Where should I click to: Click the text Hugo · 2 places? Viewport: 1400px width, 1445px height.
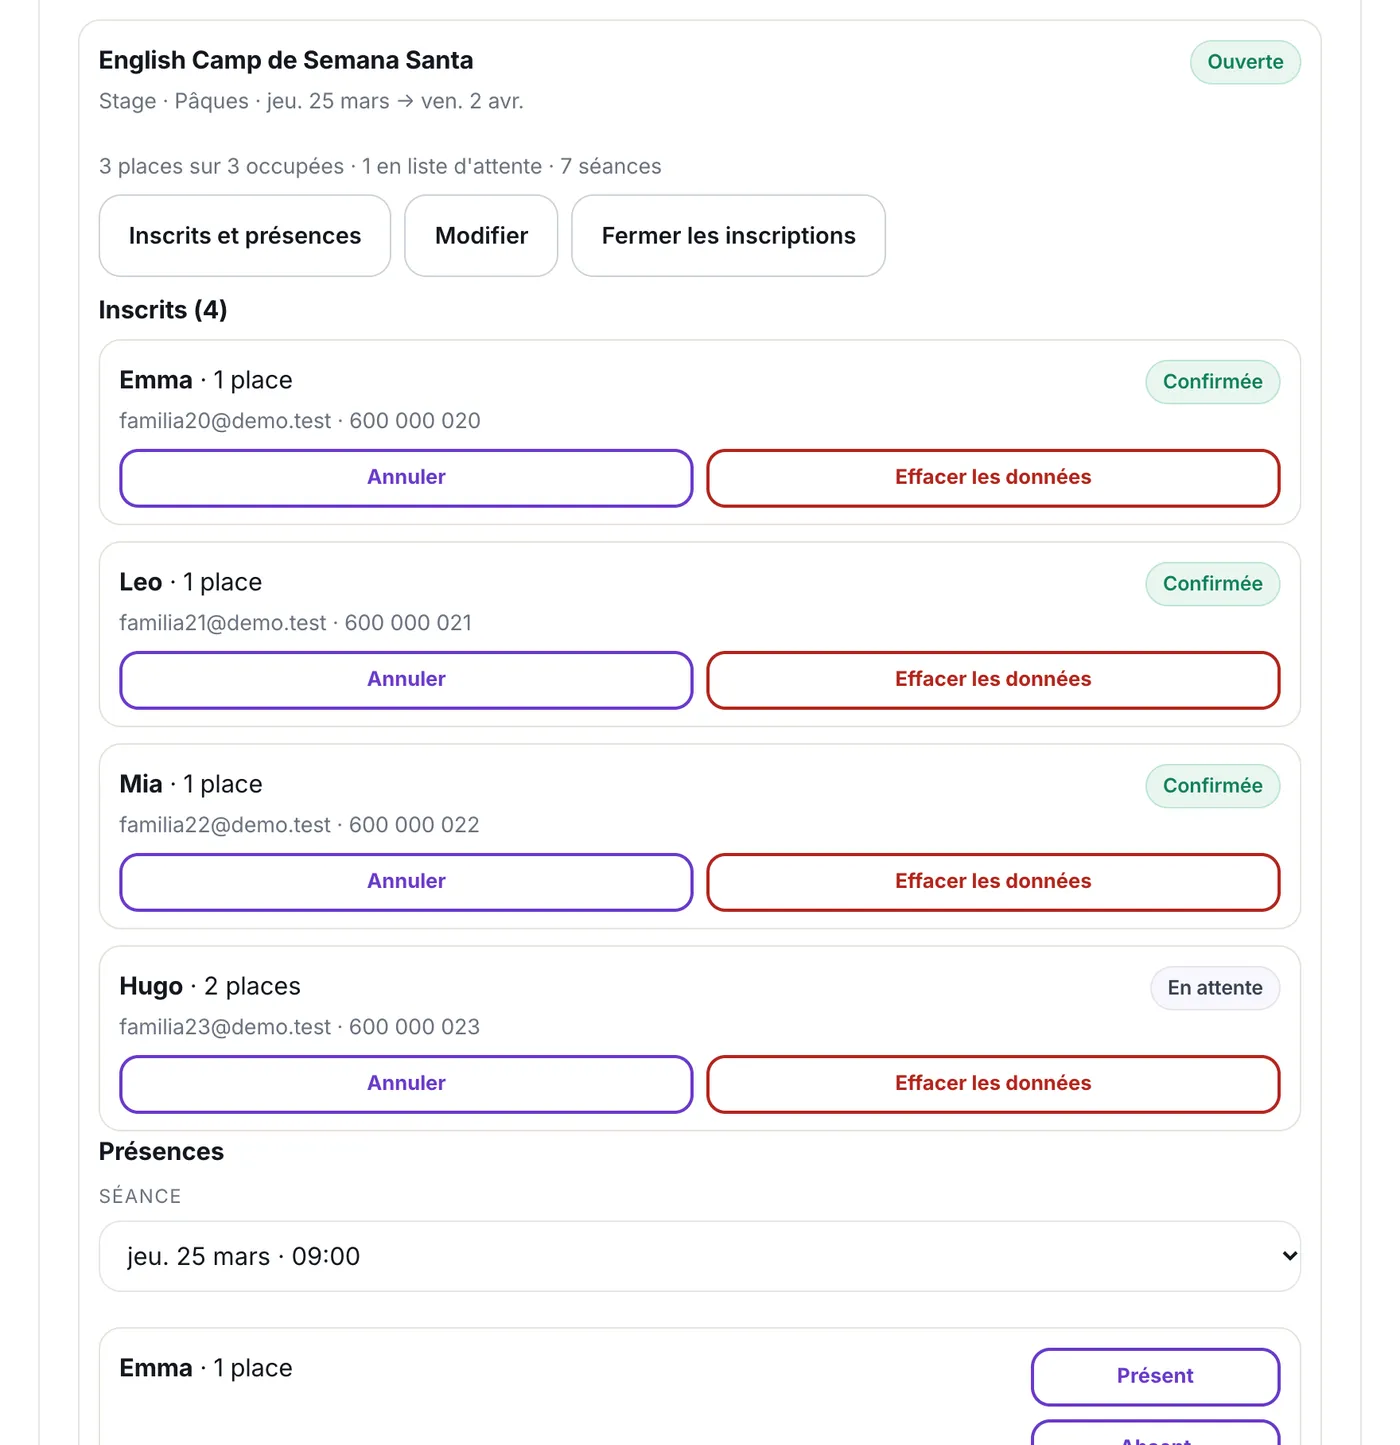(x=210, y=987)
